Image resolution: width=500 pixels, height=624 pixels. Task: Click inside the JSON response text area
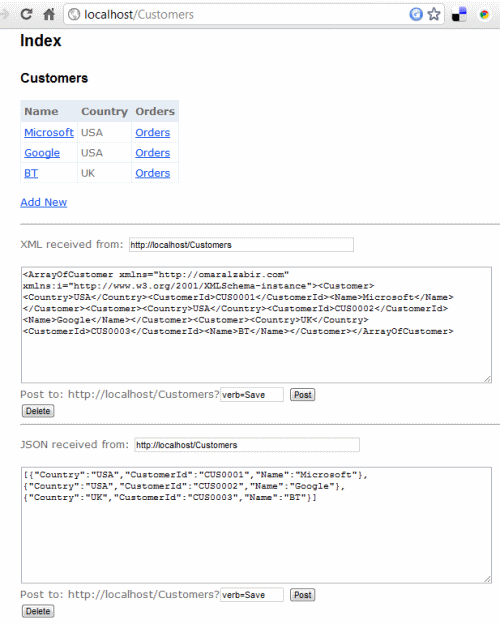[x=256, y=525]
